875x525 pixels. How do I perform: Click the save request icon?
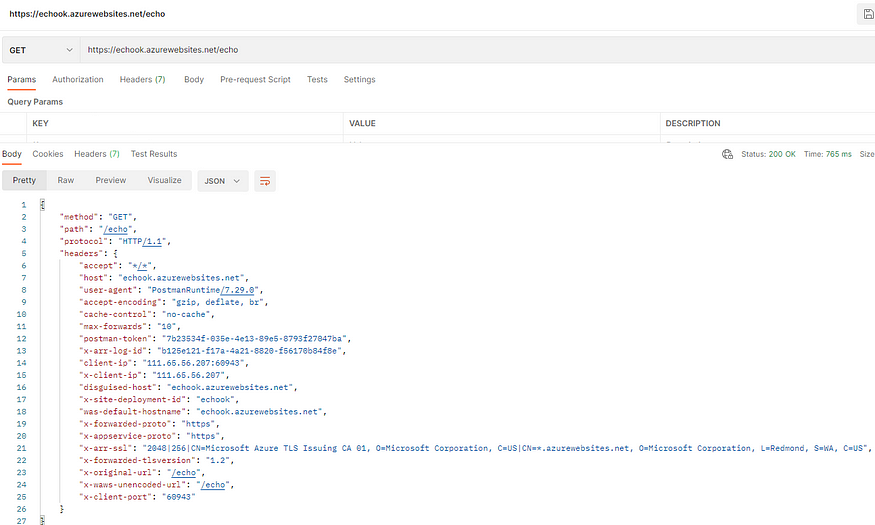click(868, 14)
